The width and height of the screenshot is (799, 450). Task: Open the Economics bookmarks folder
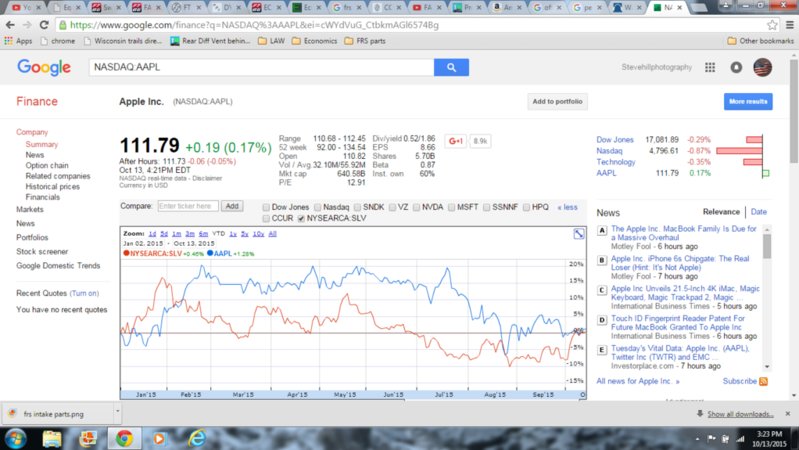coord(314,41)
